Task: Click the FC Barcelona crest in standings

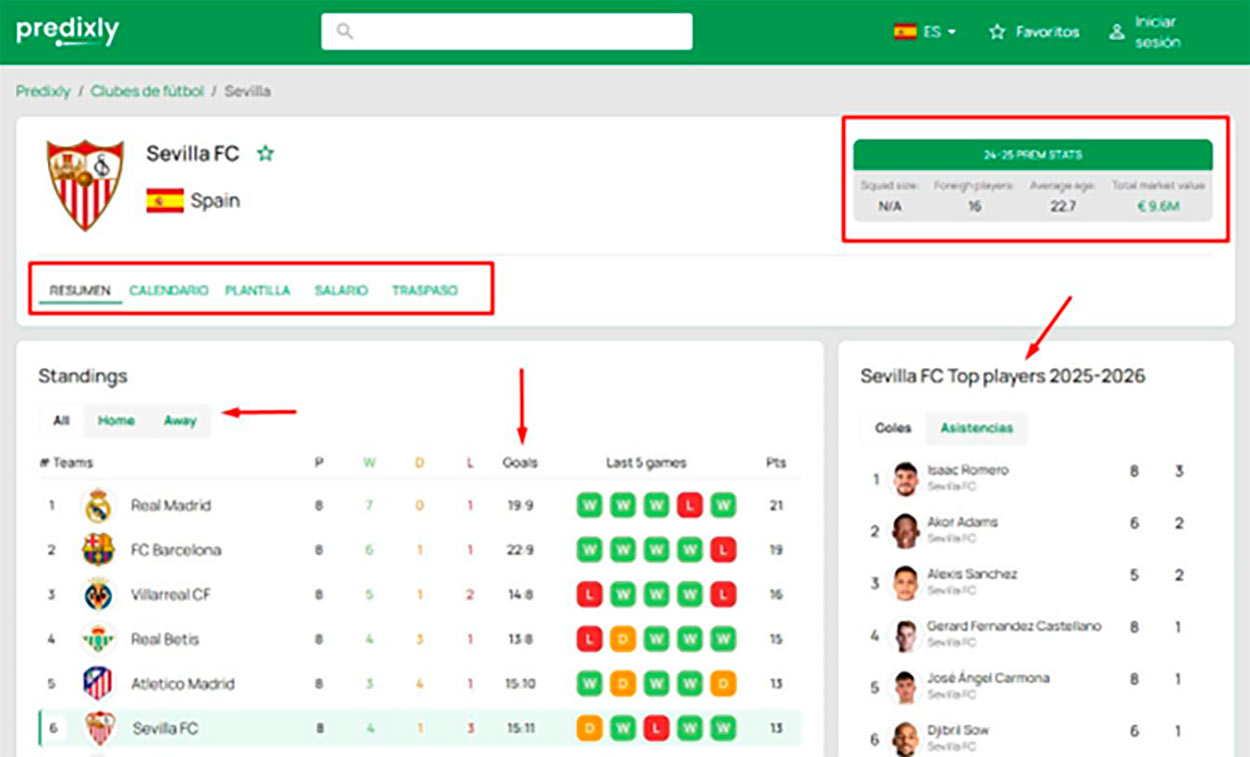Action: tap(97, 550)
